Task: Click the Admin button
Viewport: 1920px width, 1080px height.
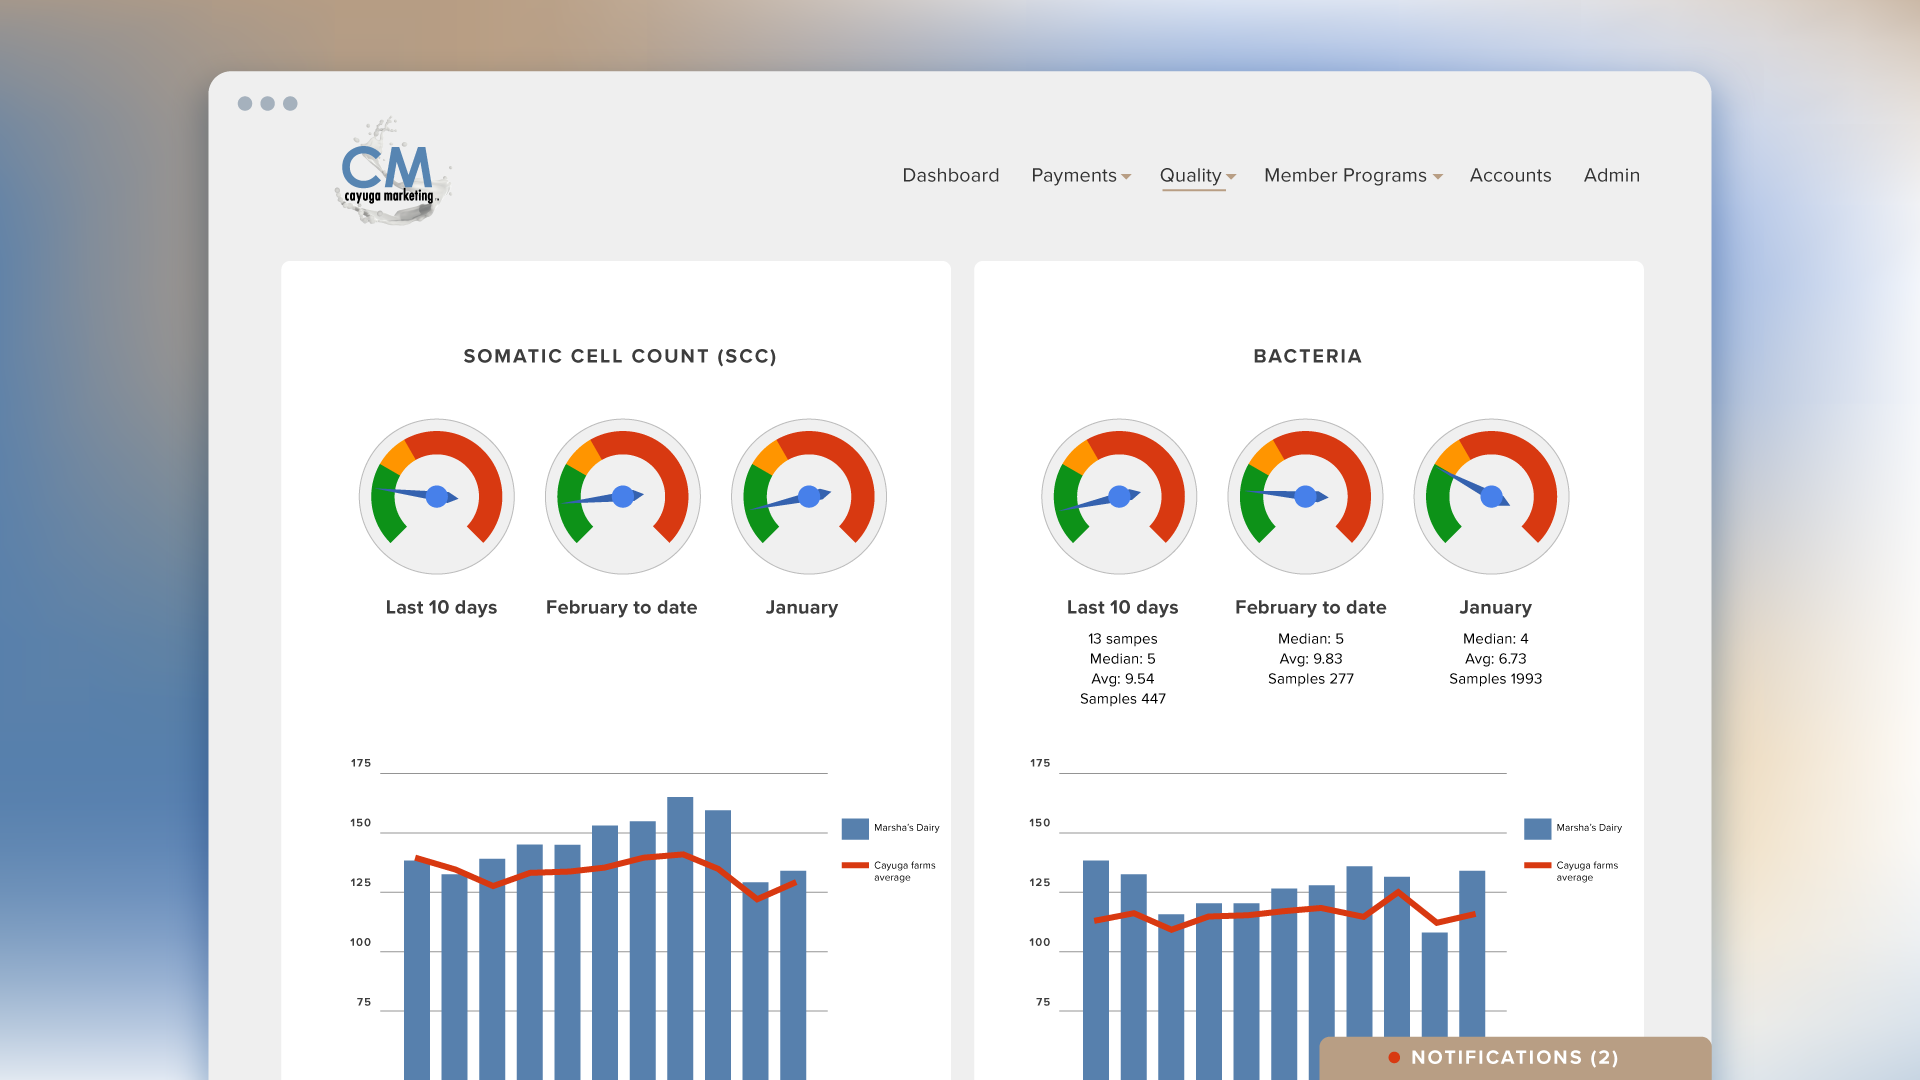Action: click(x=1610, y=174)
